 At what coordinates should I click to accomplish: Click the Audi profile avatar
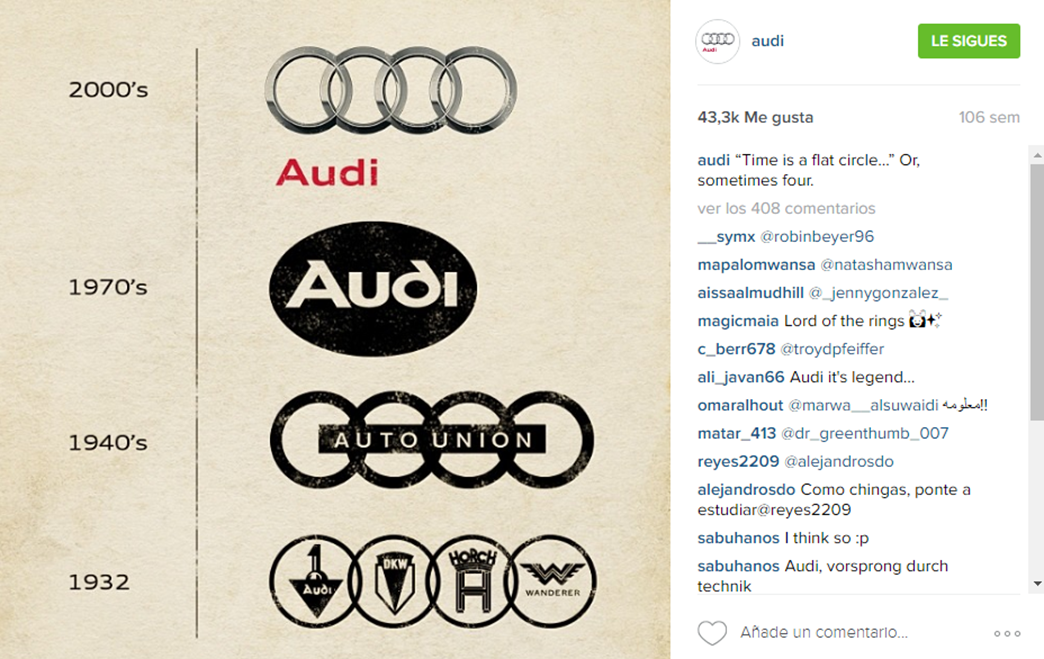pos(717,41)
